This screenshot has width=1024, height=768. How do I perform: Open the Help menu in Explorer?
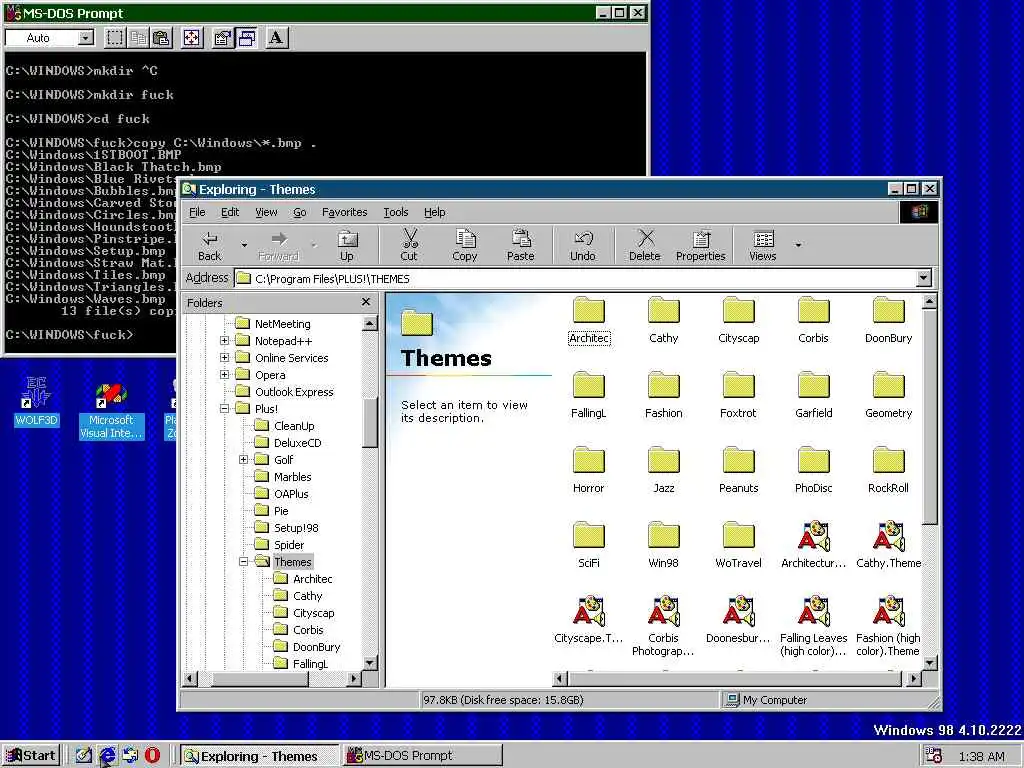(434, 212)
